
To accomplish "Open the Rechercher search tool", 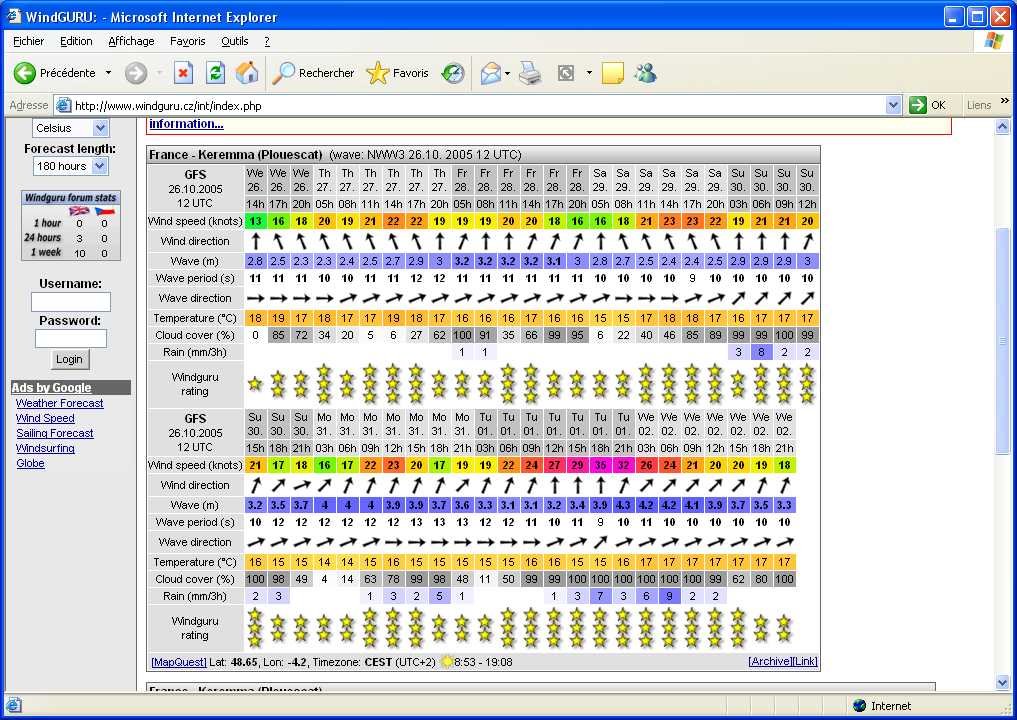I will [314, 73].
